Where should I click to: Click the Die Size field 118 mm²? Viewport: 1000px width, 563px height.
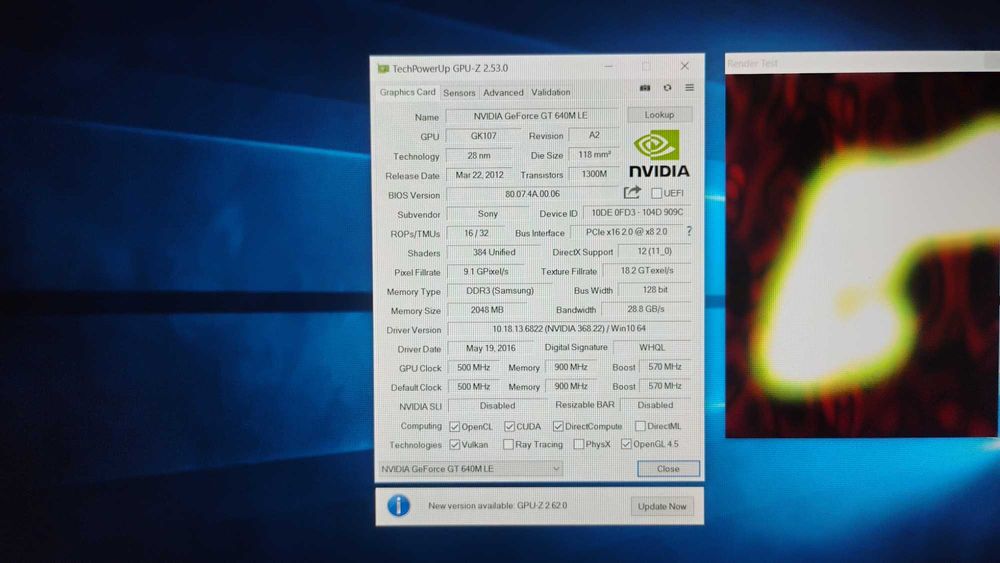[594, 155]
